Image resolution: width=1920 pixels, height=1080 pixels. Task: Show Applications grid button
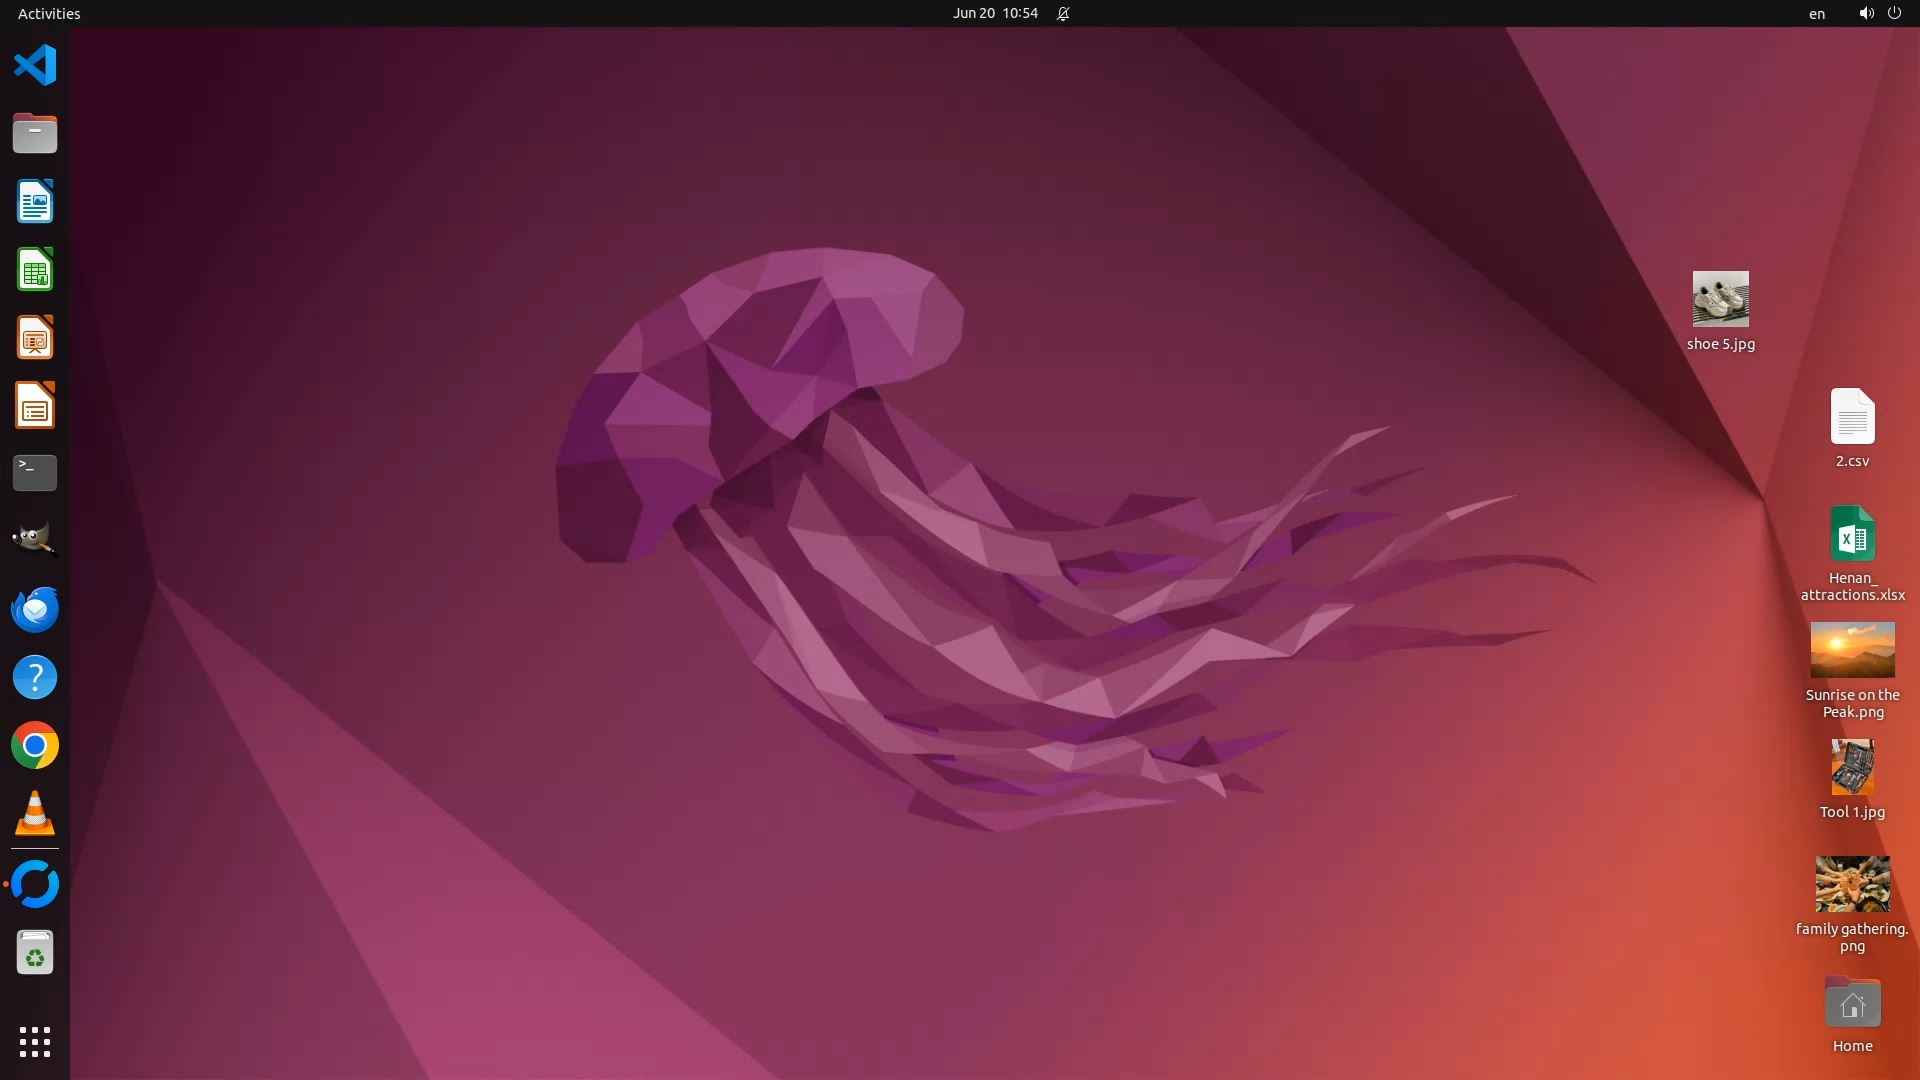[x=35, y=1041]
